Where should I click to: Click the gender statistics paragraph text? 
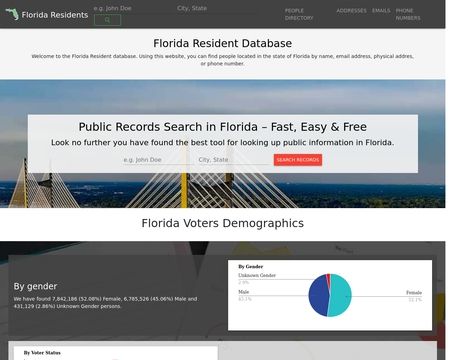(105, 302)
